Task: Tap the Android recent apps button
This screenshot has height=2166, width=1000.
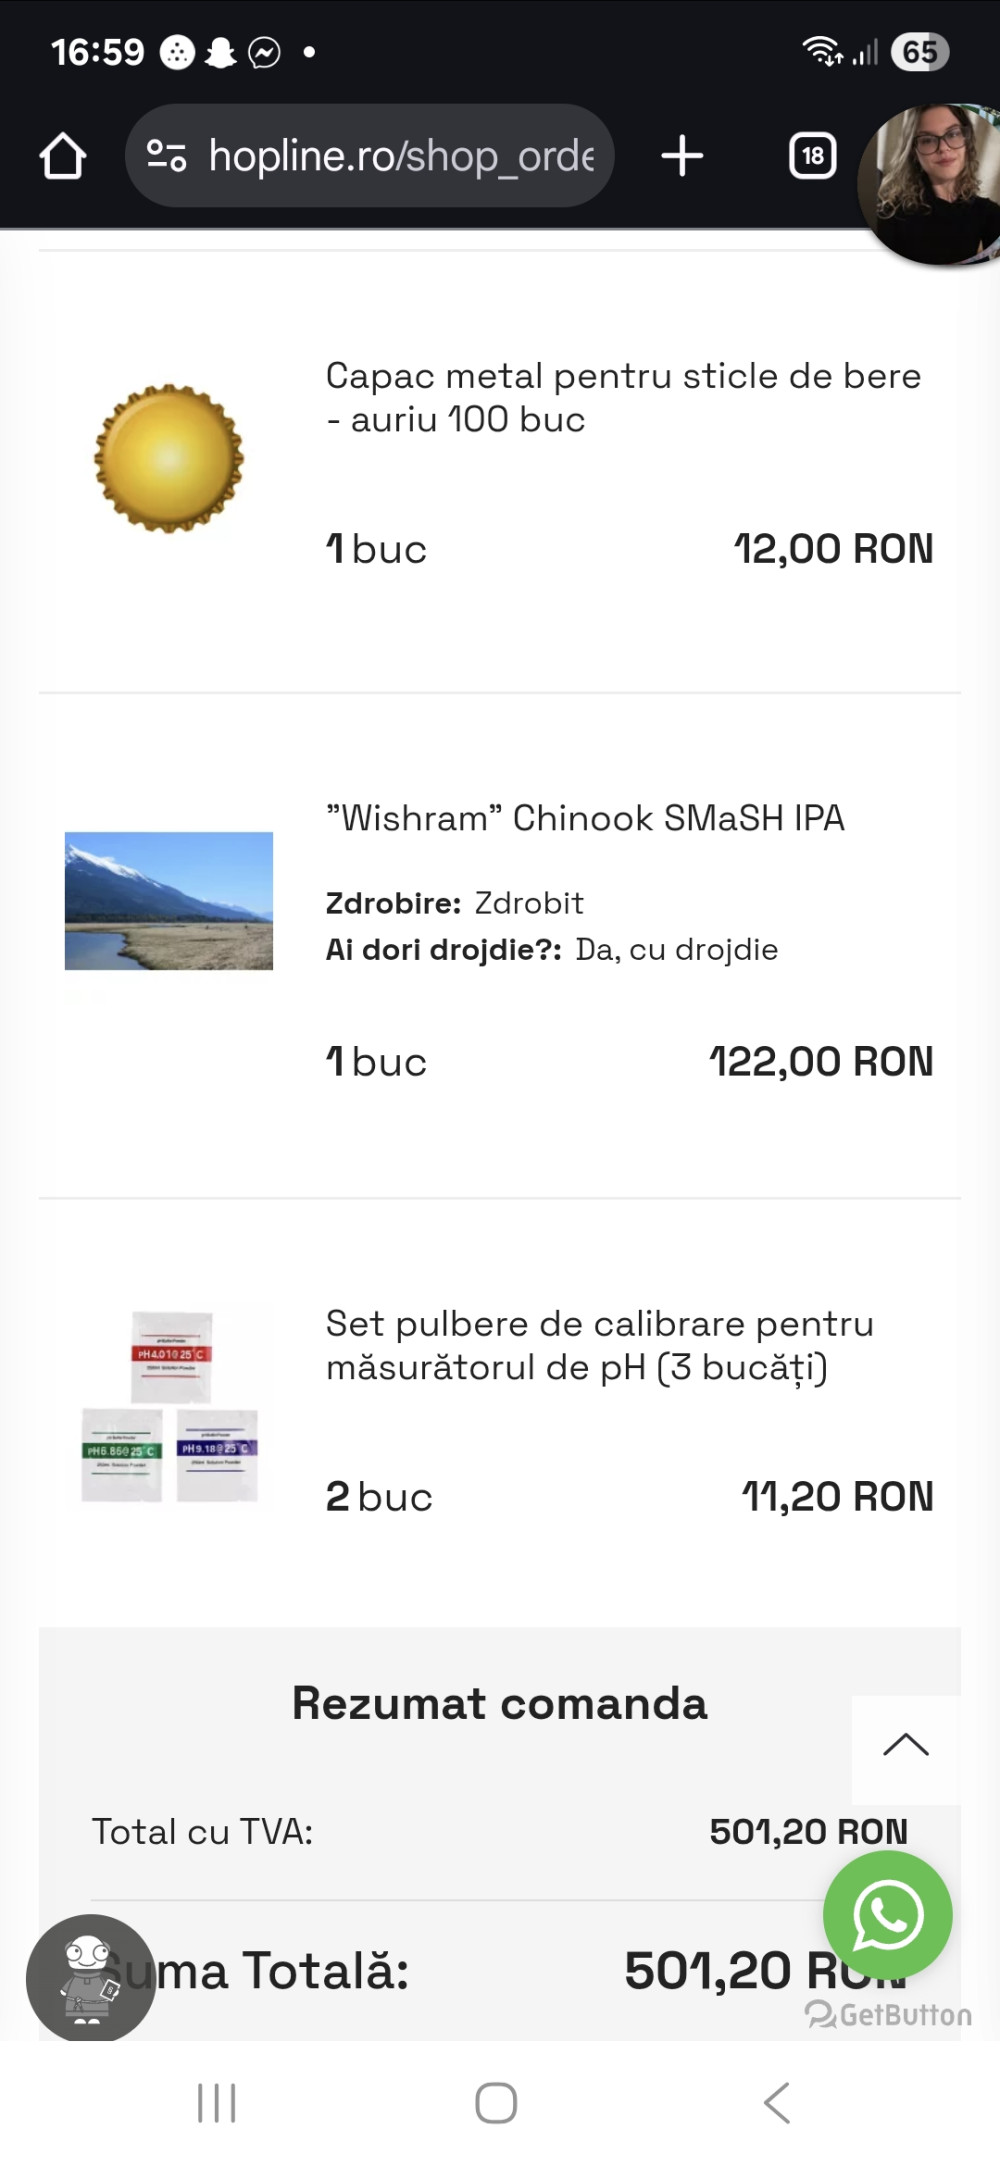Action: click(216, 2102)
